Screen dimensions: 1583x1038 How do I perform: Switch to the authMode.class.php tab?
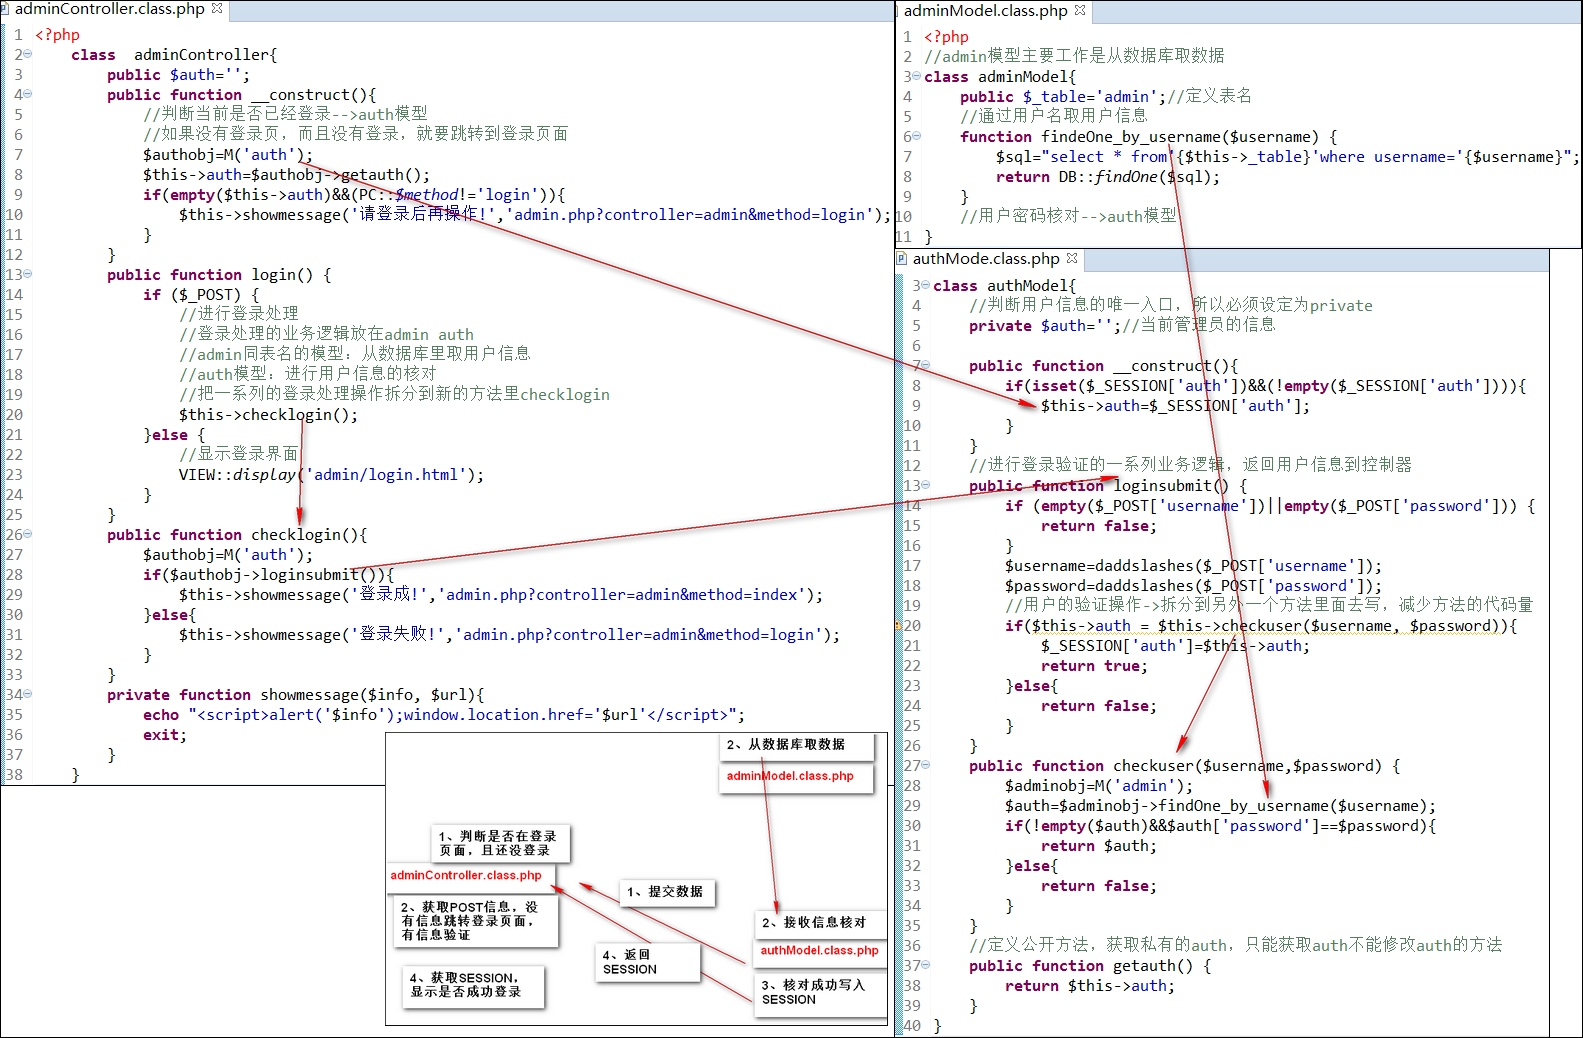point(985,258)
